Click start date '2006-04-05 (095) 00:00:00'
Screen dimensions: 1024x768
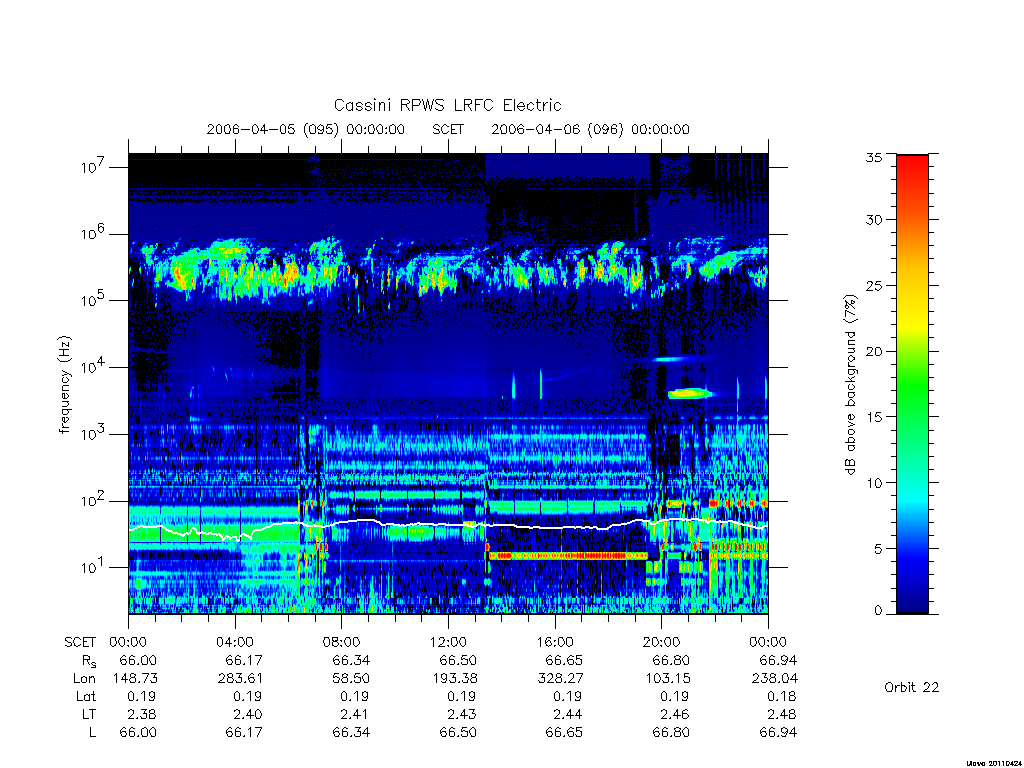(306, 129)
